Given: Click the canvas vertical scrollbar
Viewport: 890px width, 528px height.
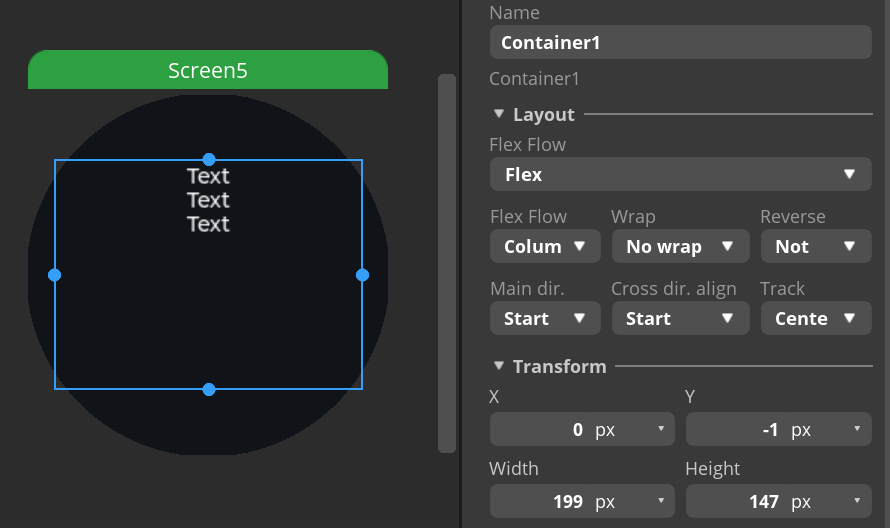Looking at the screenshot, I should [447, 263].
